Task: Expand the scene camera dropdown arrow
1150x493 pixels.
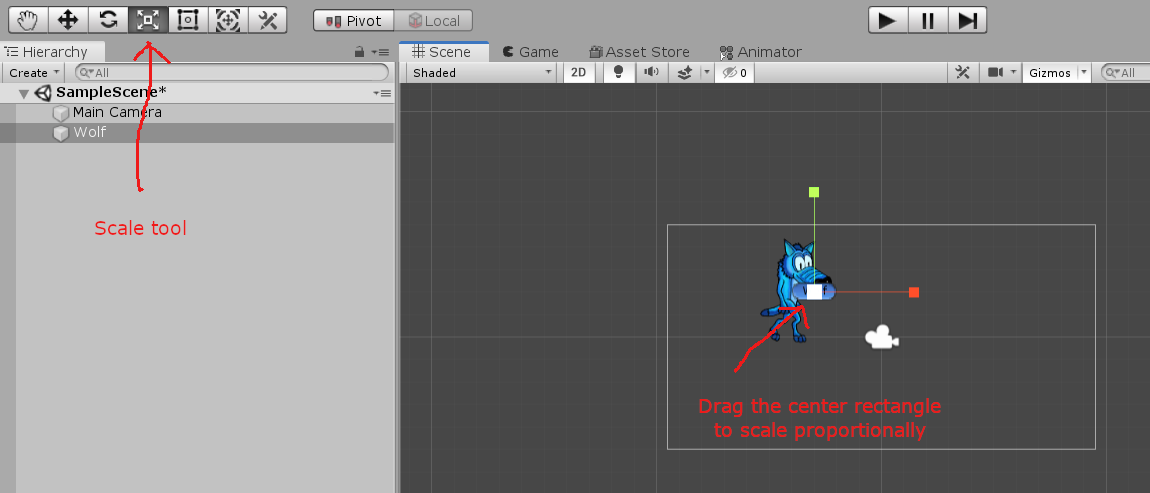Action: 1014,73
